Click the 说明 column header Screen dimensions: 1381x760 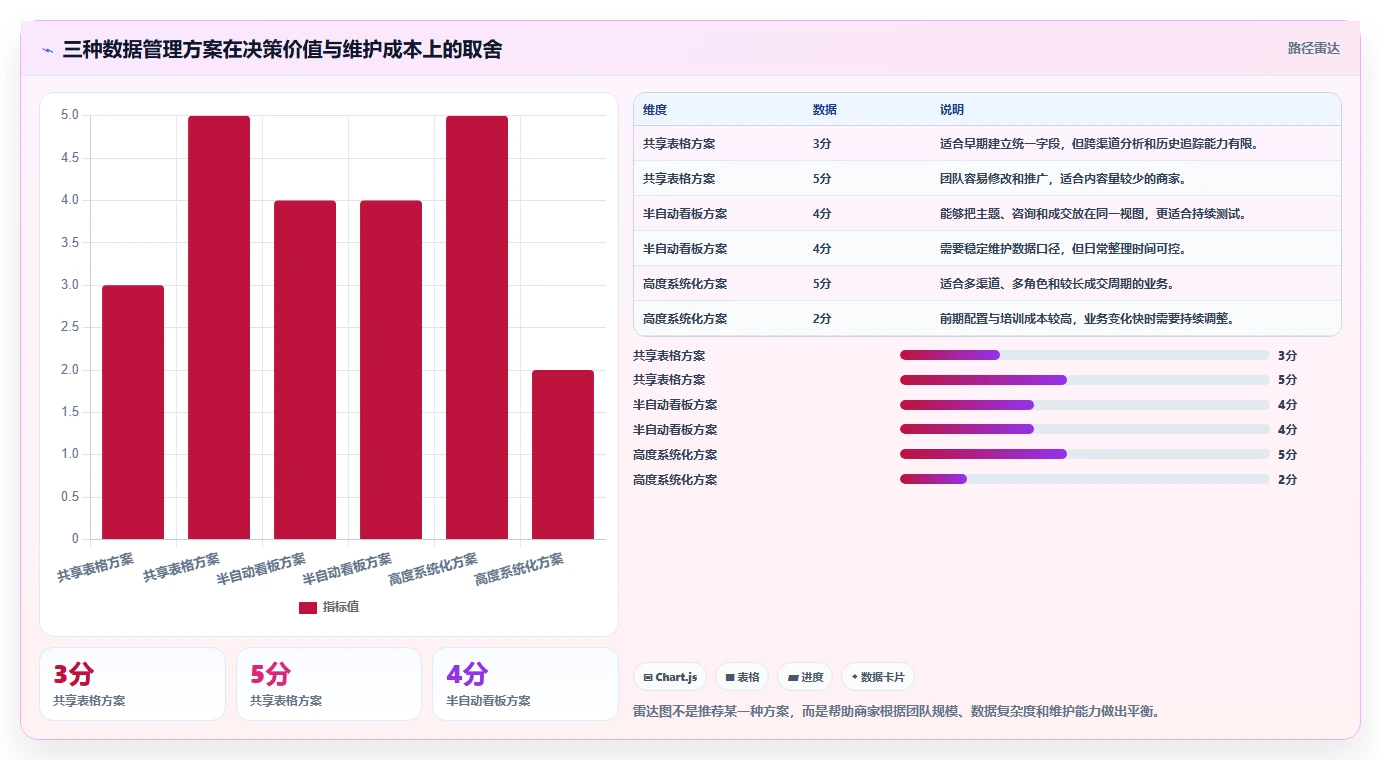952,110
